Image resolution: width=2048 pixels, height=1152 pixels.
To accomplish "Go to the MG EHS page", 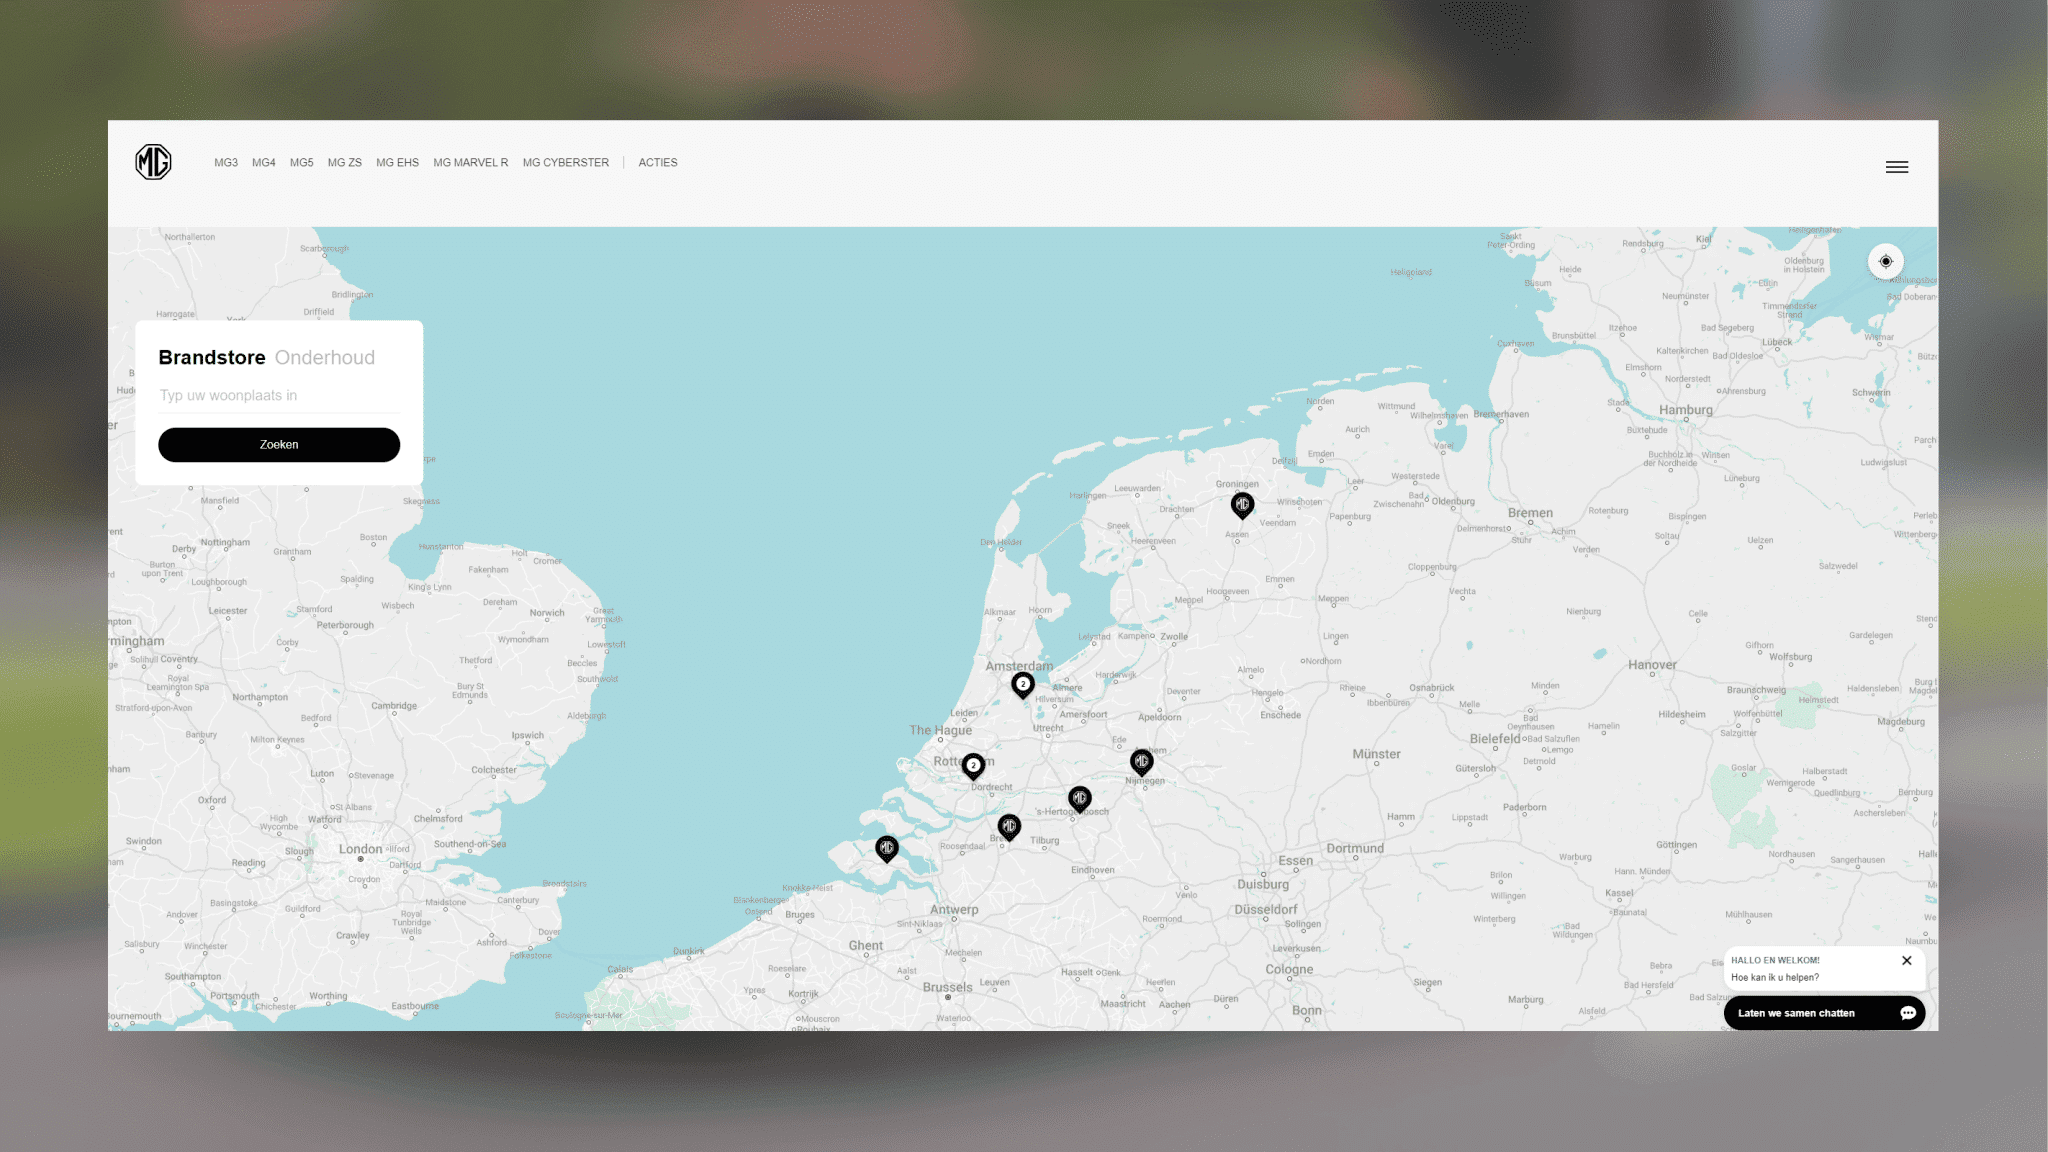I will [398, 162].
